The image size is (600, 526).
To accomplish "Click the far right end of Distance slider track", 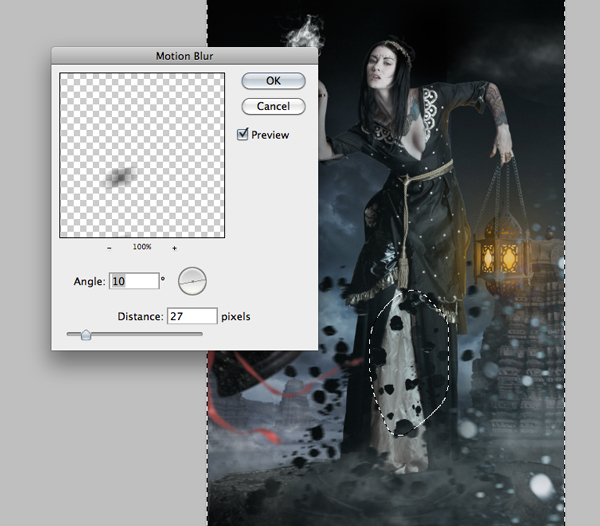I will tap(201, 334).
